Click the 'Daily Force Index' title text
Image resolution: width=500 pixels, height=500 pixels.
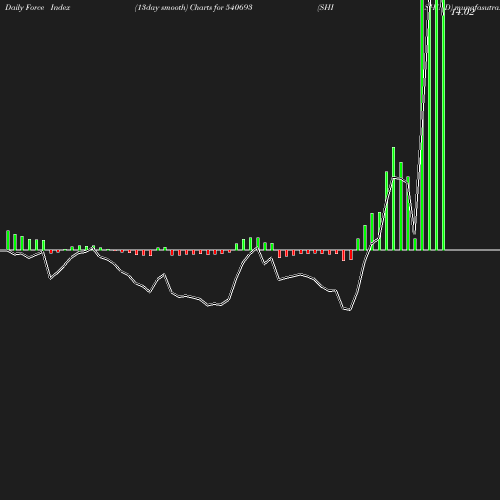pyautogui.click(x=38, y=7)
